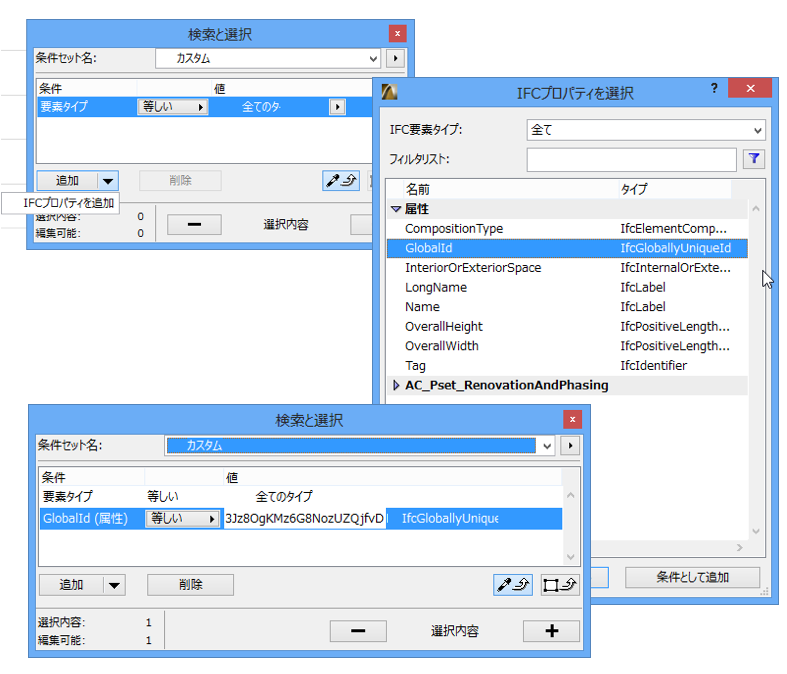Select the Name property row

point(567,307)
